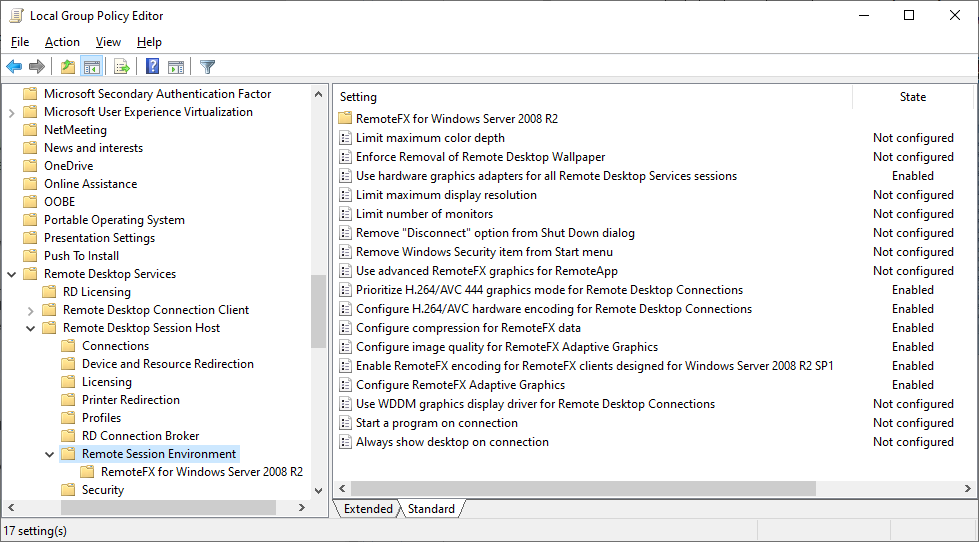Select the Limit maximum color depth setting
The height and width of the screenshot is (542, 979).
coord(430,138)
